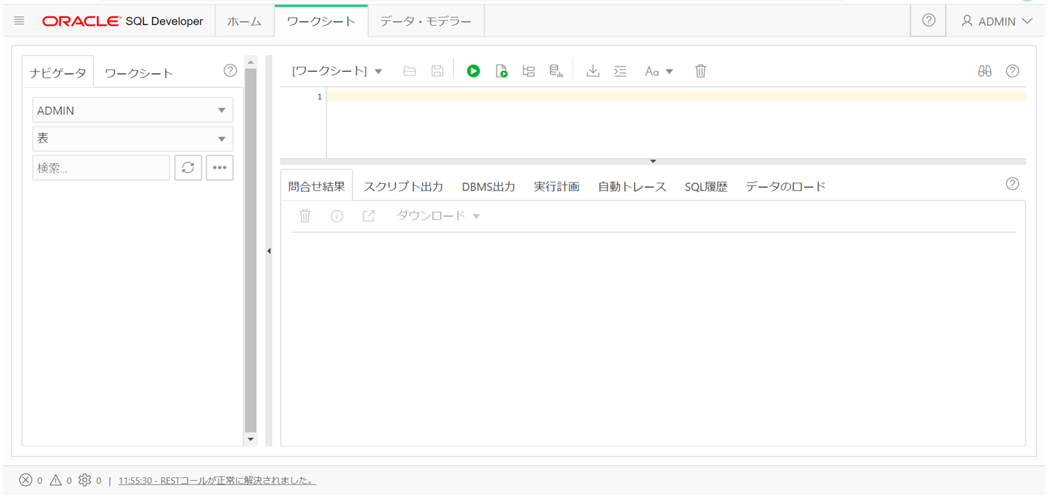Click the Run Script icon
The image size is (1048, 498).
501,71
